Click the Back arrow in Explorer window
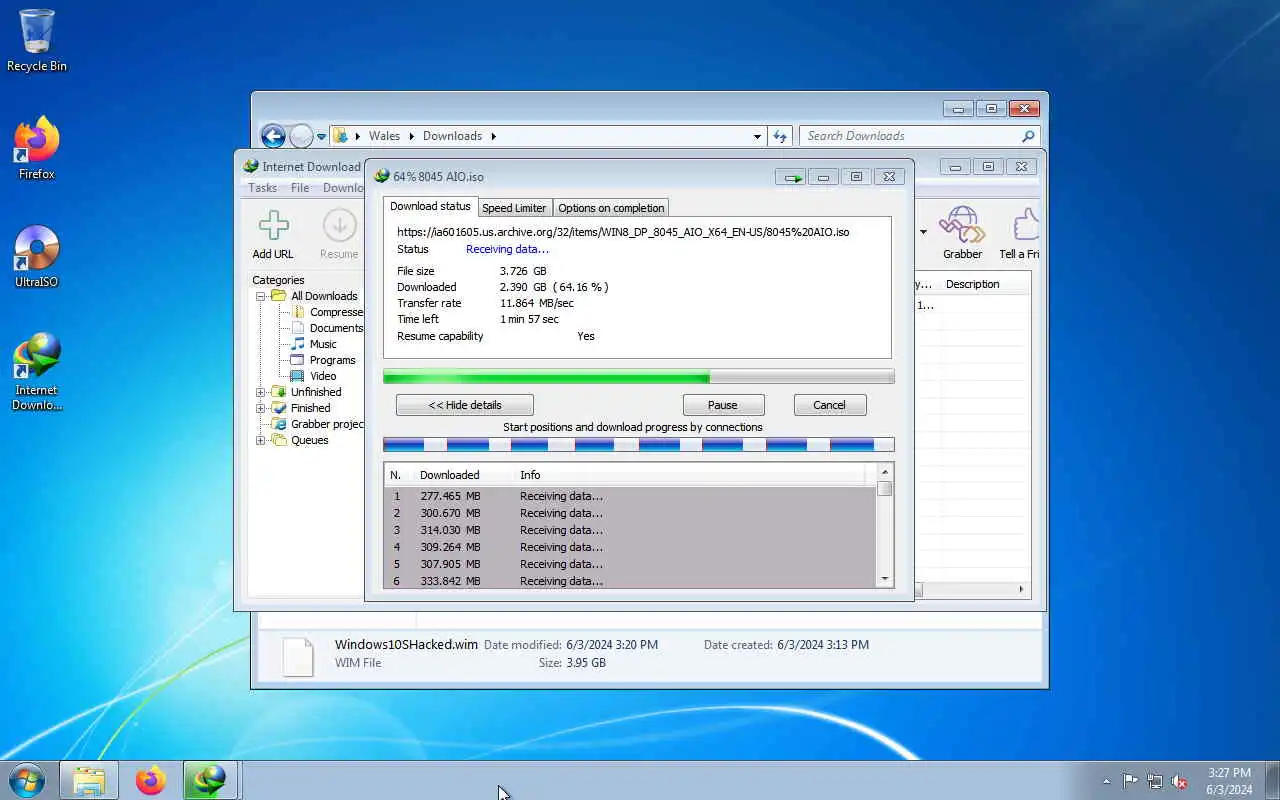Viewport: 1280px width, 800px height. coord(273,136)
